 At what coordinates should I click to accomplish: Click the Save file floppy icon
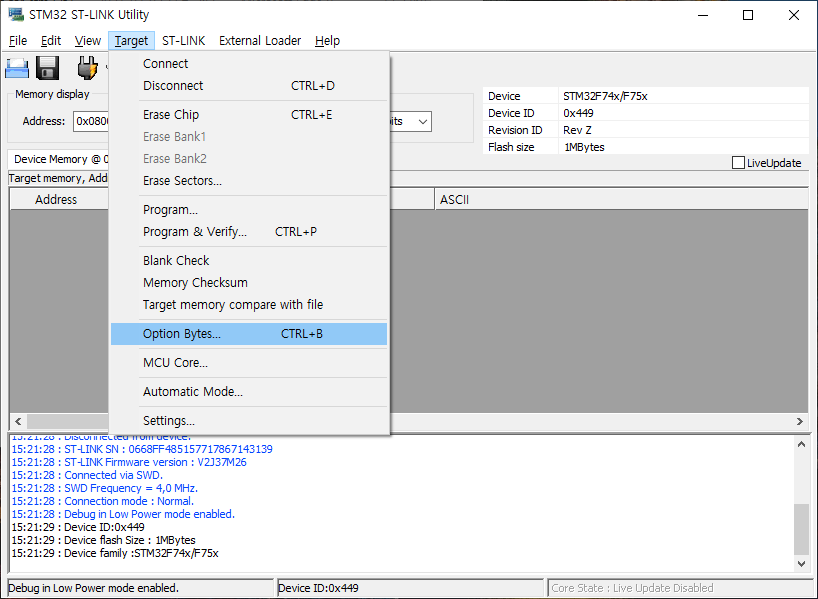(47, 68)
